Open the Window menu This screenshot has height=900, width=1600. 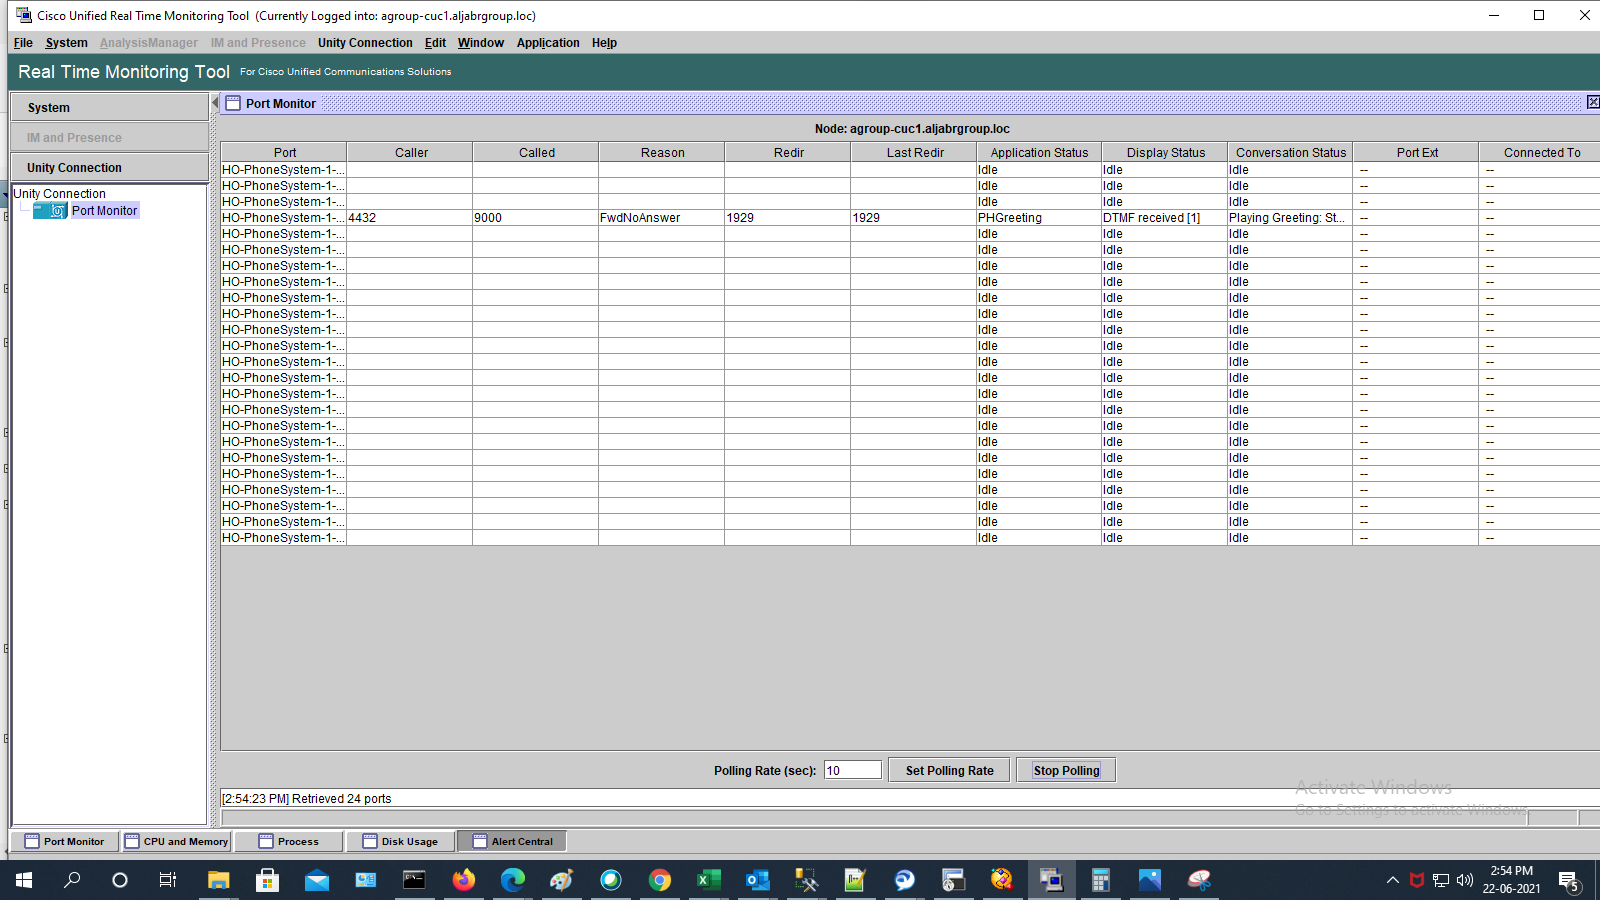click(481, 43)
